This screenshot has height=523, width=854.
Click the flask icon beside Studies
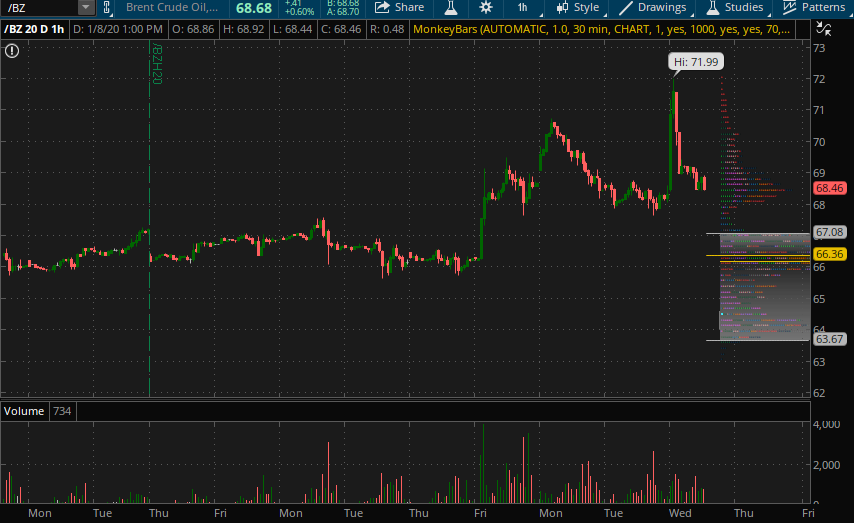click(x=712, y=8)
